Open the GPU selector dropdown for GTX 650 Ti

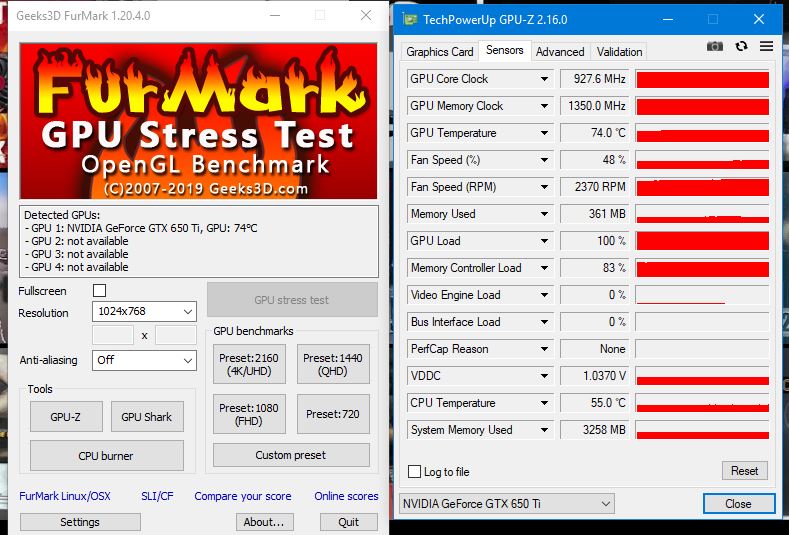(x=506, y=504)
